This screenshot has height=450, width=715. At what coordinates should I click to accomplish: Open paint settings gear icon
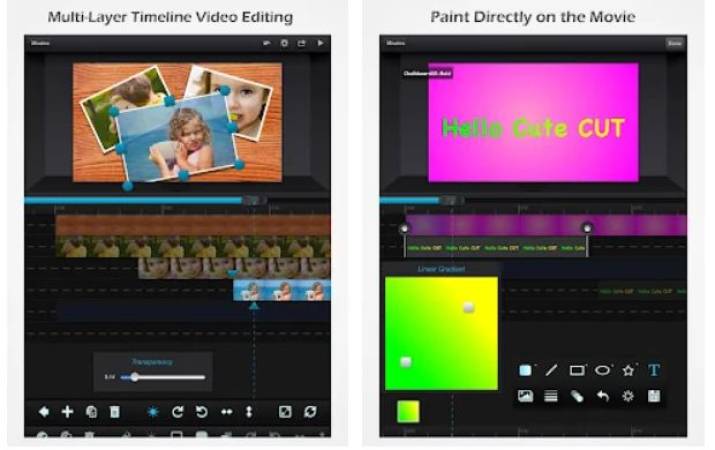point(628,396)
